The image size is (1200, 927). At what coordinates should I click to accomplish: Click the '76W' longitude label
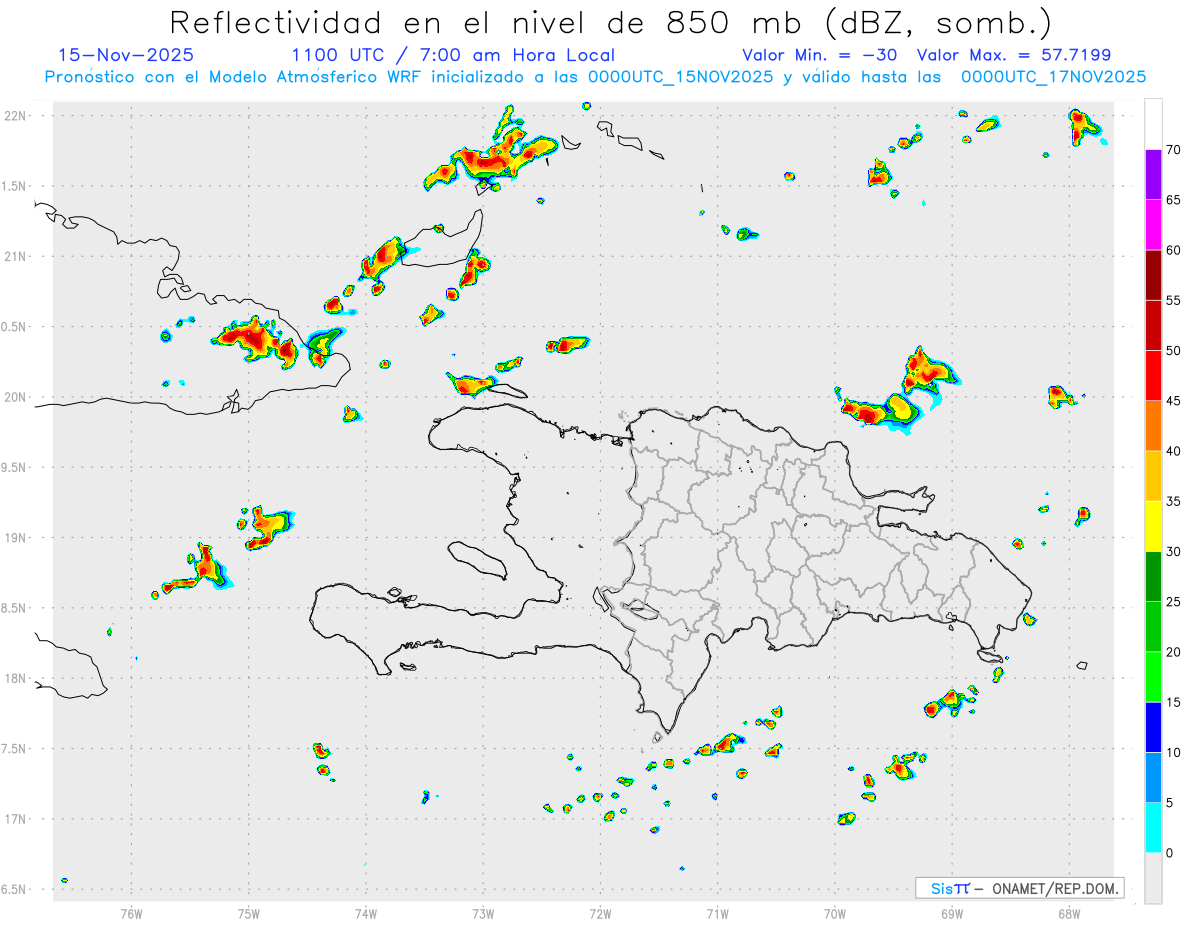(131, 913)
